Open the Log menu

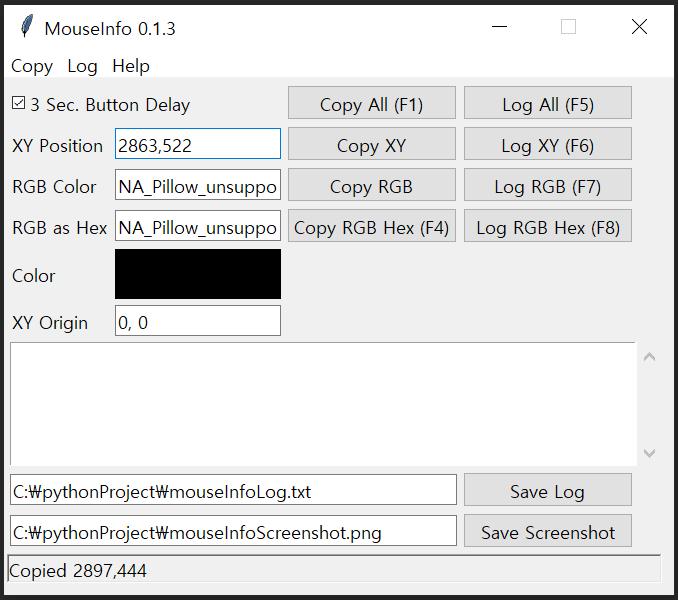coord(82,66)
